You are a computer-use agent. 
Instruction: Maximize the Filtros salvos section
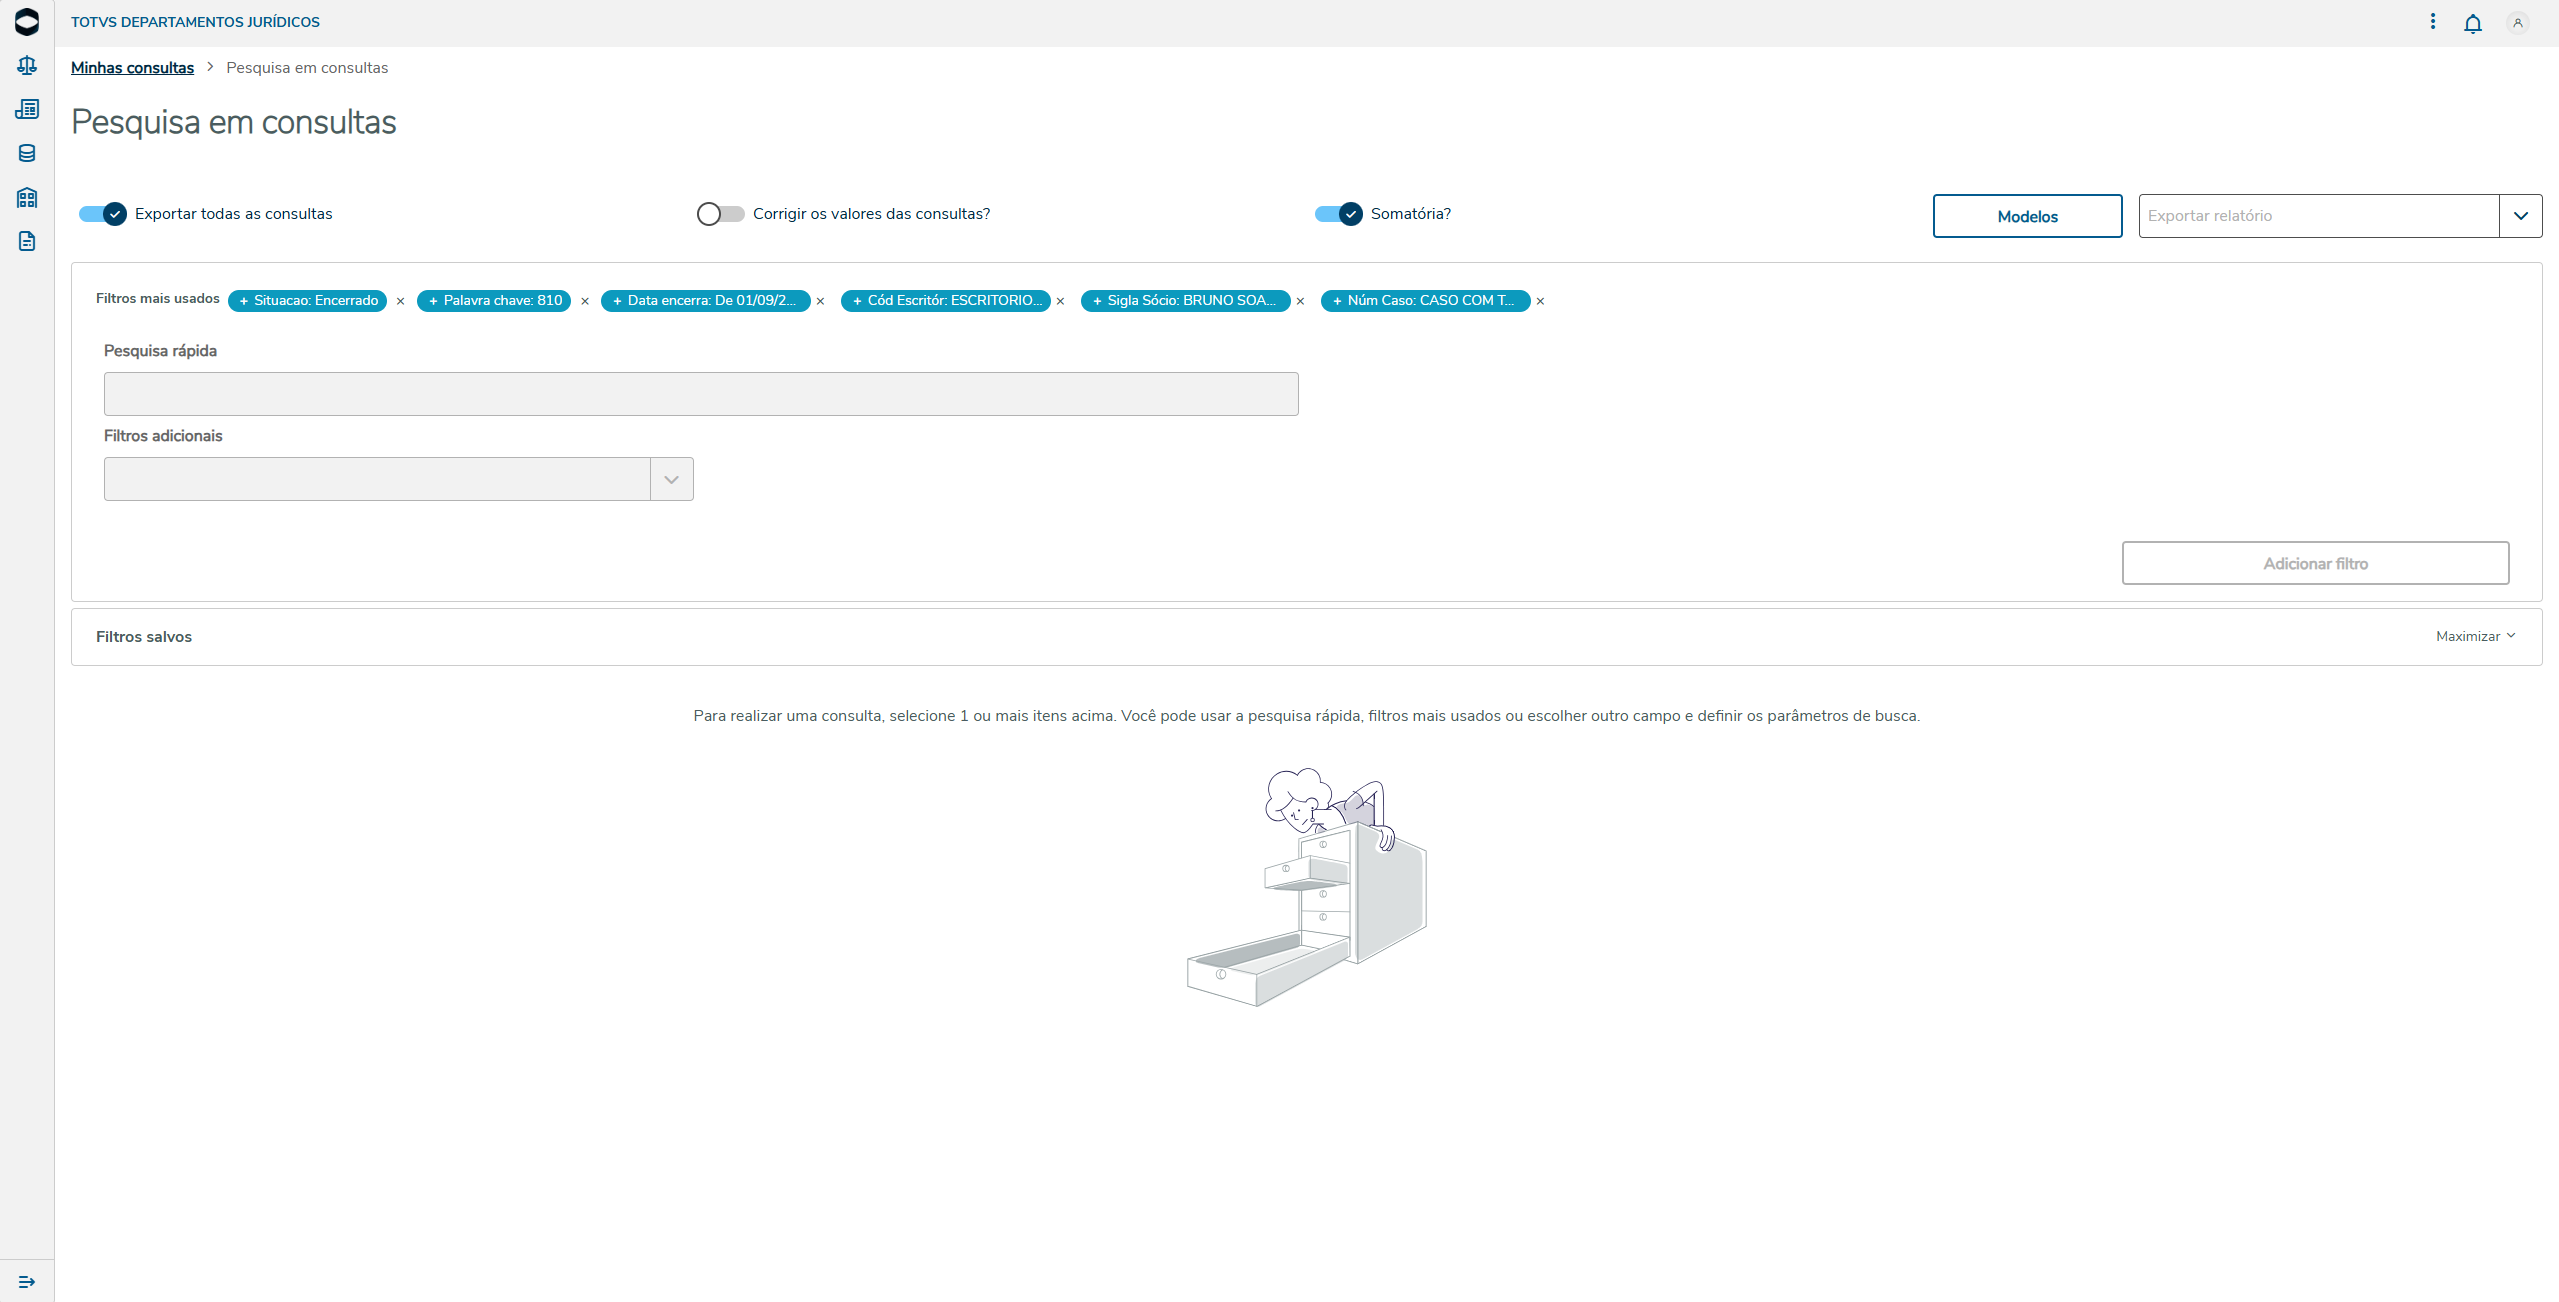pyautogui.click(x=2475, y=637)
